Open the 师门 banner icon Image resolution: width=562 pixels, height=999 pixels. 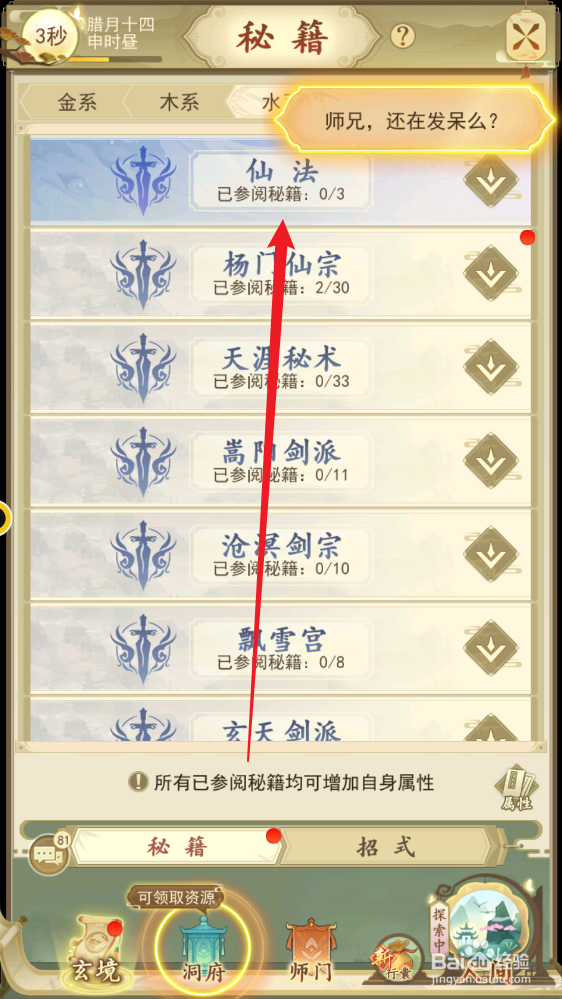[309, 949]
